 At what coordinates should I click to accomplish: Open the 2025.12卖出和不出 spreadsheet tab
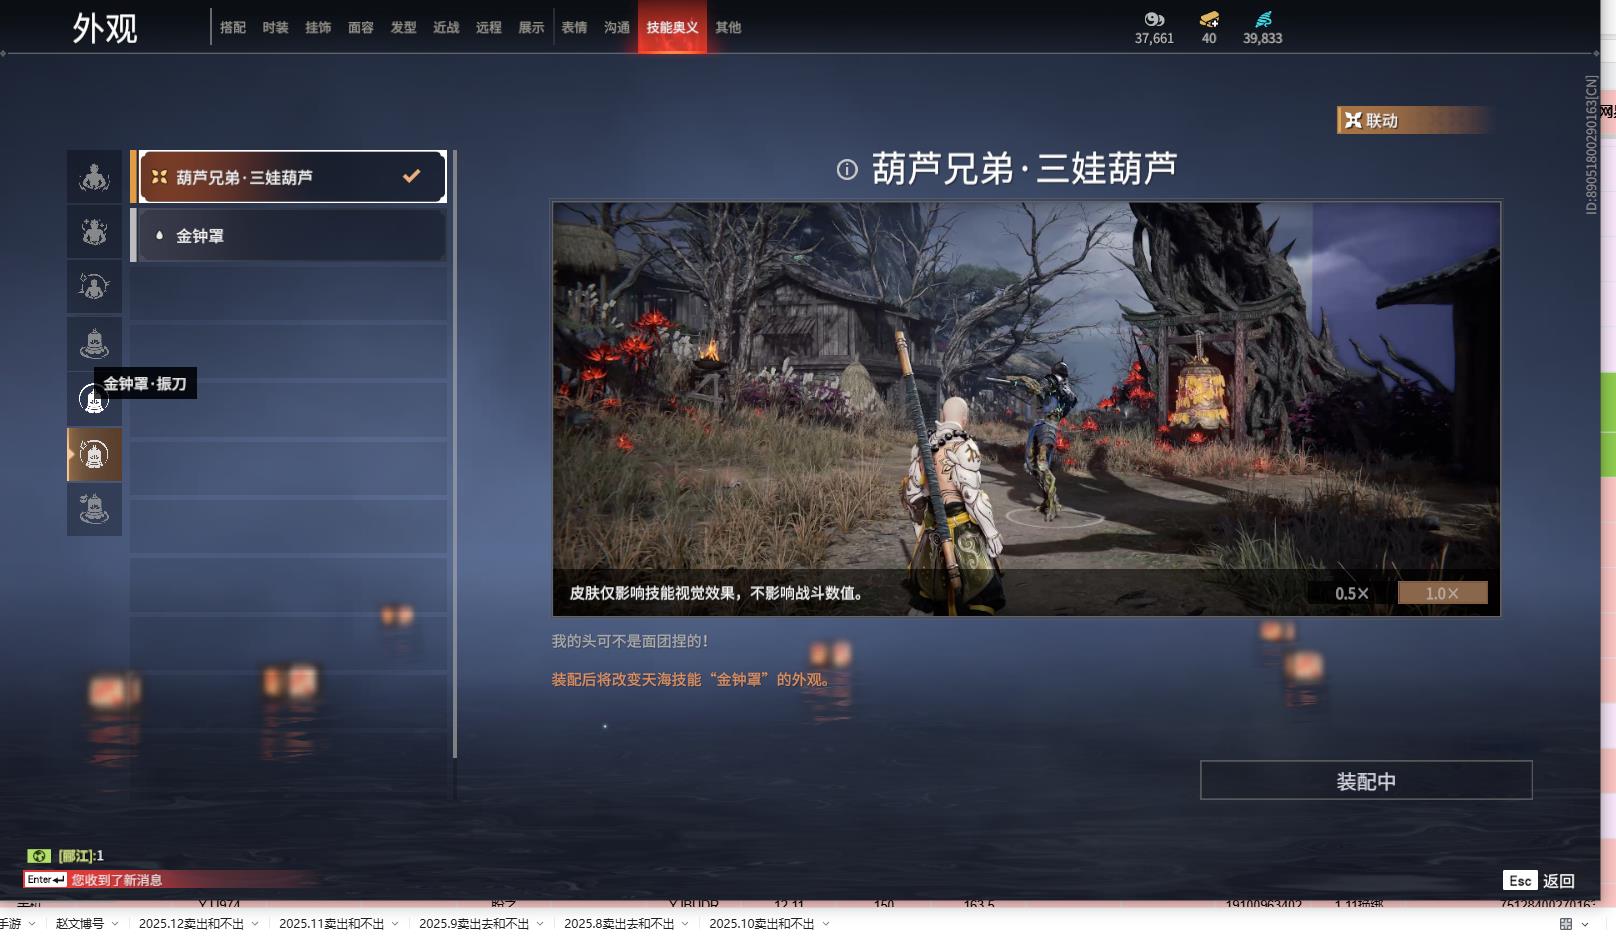click(x=191, y=924)
